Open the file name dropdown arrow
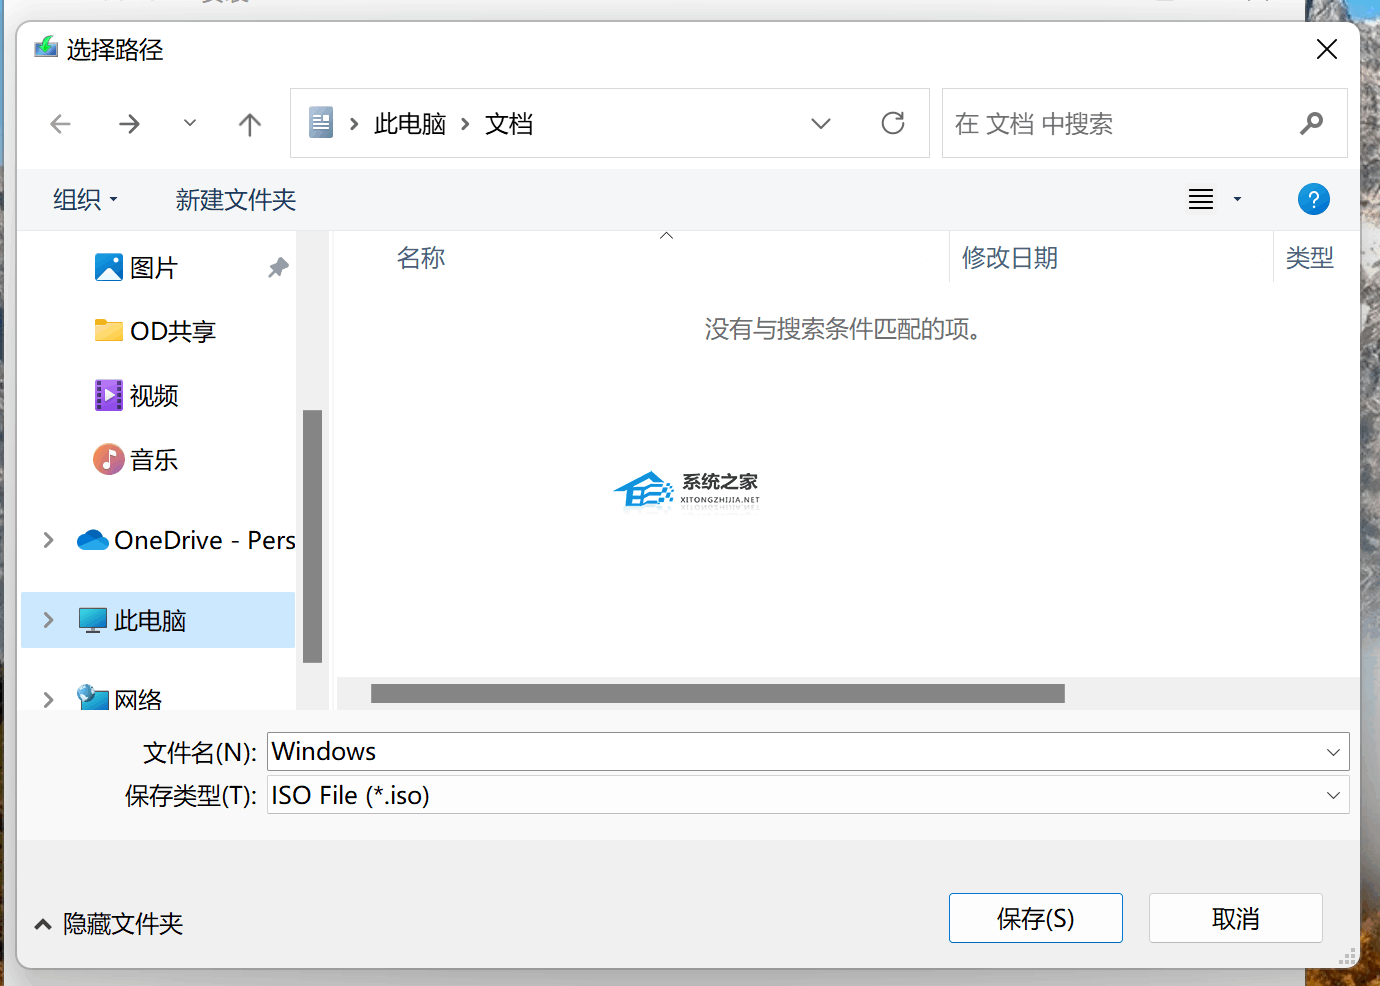 [x=1332, y=751]
